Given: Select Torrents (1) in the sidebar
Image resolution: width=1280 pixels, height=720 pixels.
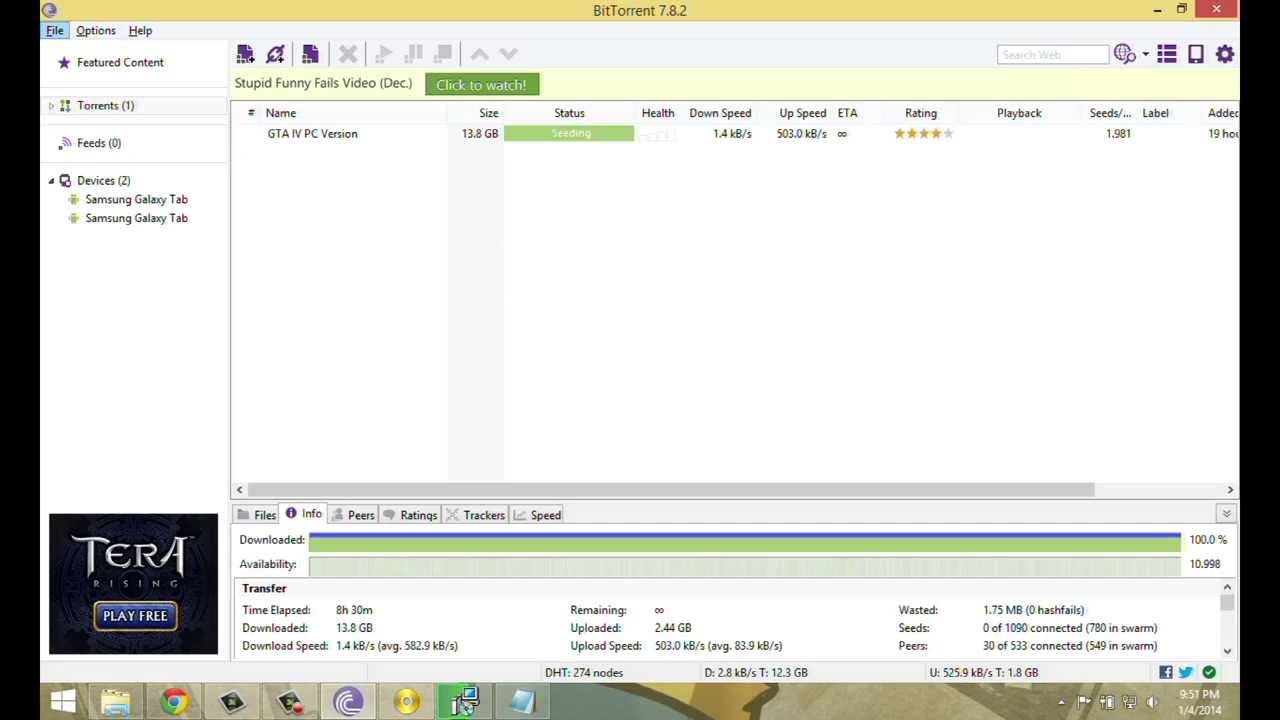Looking at the screenshot, I should pyautogui.click(x=105, y=105).
